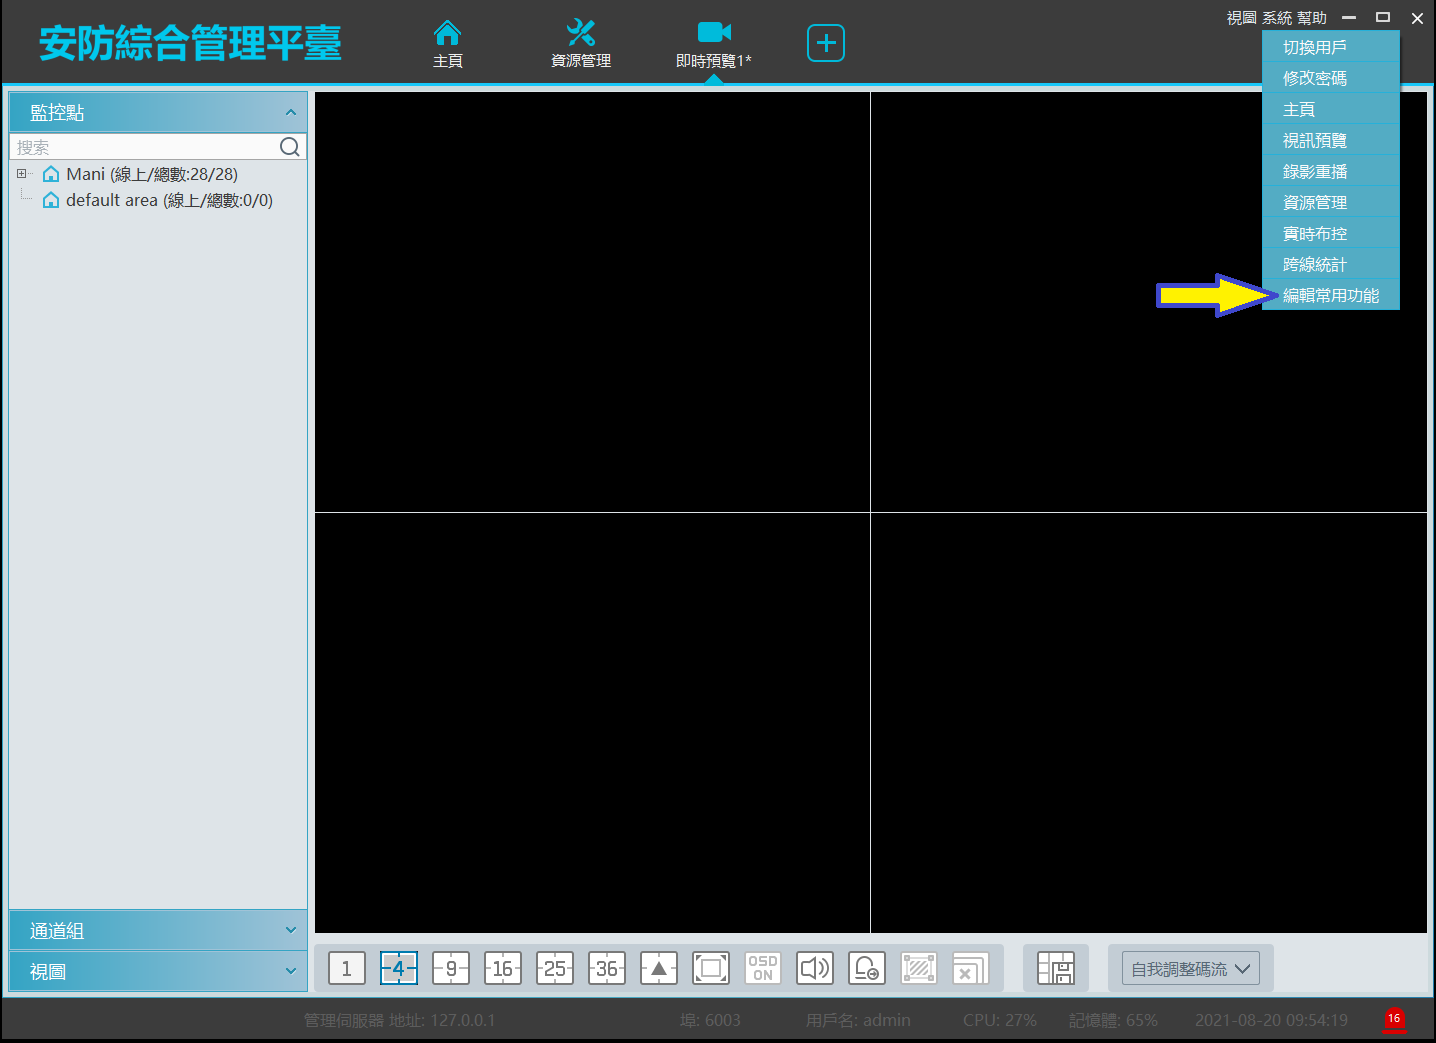Expand the Mani area tree node

tap(21, 174)
